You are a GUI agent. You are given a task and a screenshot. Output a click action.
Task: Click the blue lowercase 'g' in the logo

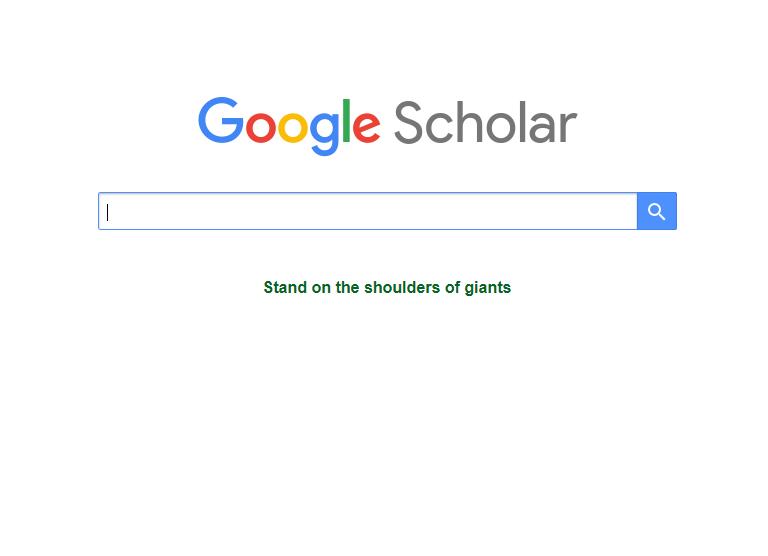point(325,134)
